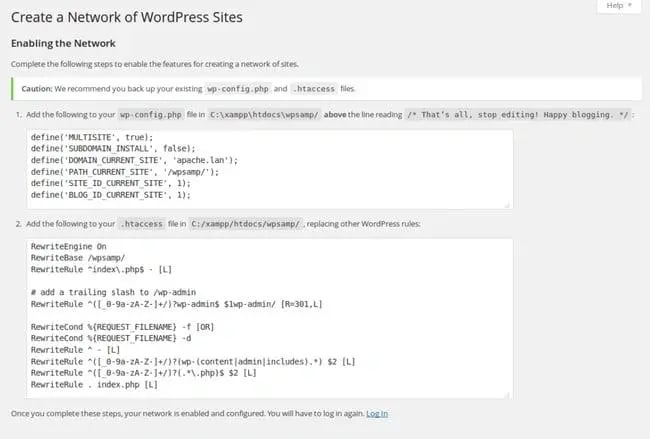
Task: Grab the wp-config code box resize handle
Action: (x=506, y=206)
